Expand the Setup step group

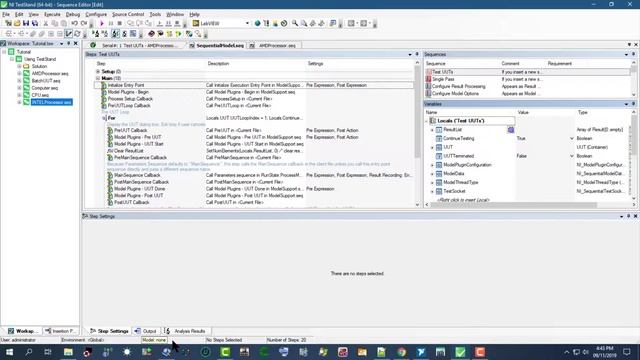pos(98,71)
